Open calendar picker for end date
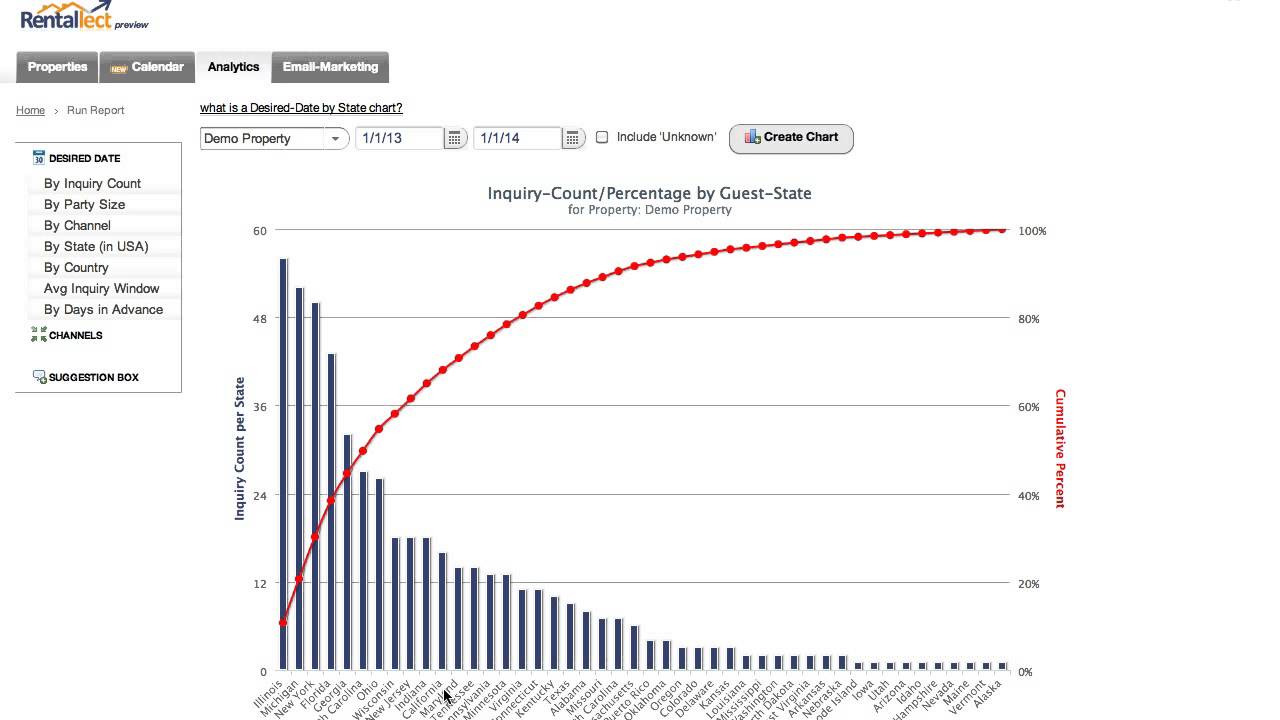Viewport: 1280px width, 720px height. 573,138
